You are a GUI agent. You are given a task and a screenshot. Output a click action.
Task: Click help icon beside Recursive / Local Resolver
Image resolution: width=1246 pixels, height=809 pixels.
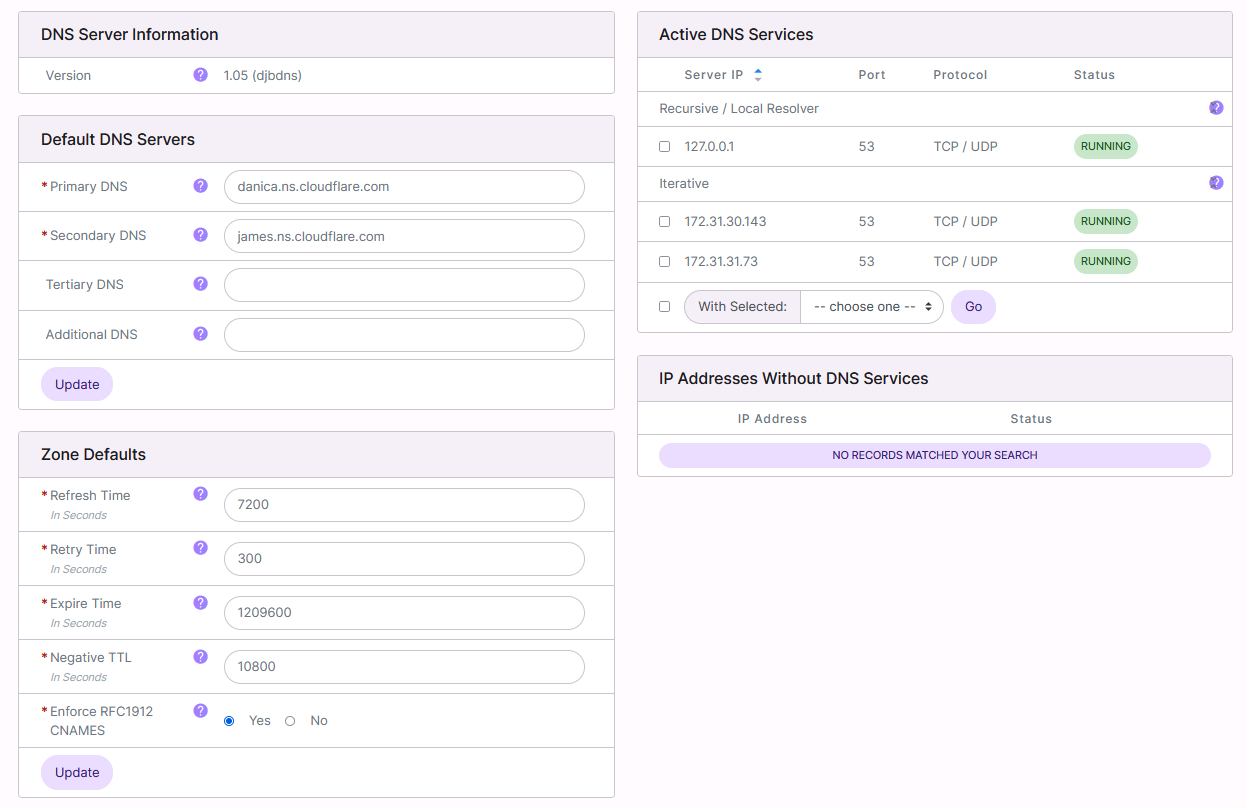(1216, 107)
